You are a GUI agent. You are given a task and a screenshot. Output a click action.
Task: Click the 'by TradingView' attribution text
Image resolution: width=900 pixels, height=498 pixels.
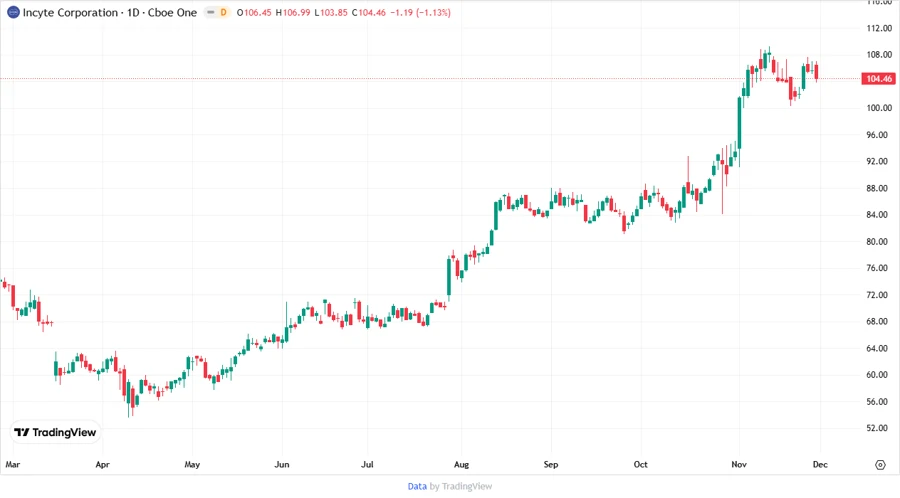point(461,486)
